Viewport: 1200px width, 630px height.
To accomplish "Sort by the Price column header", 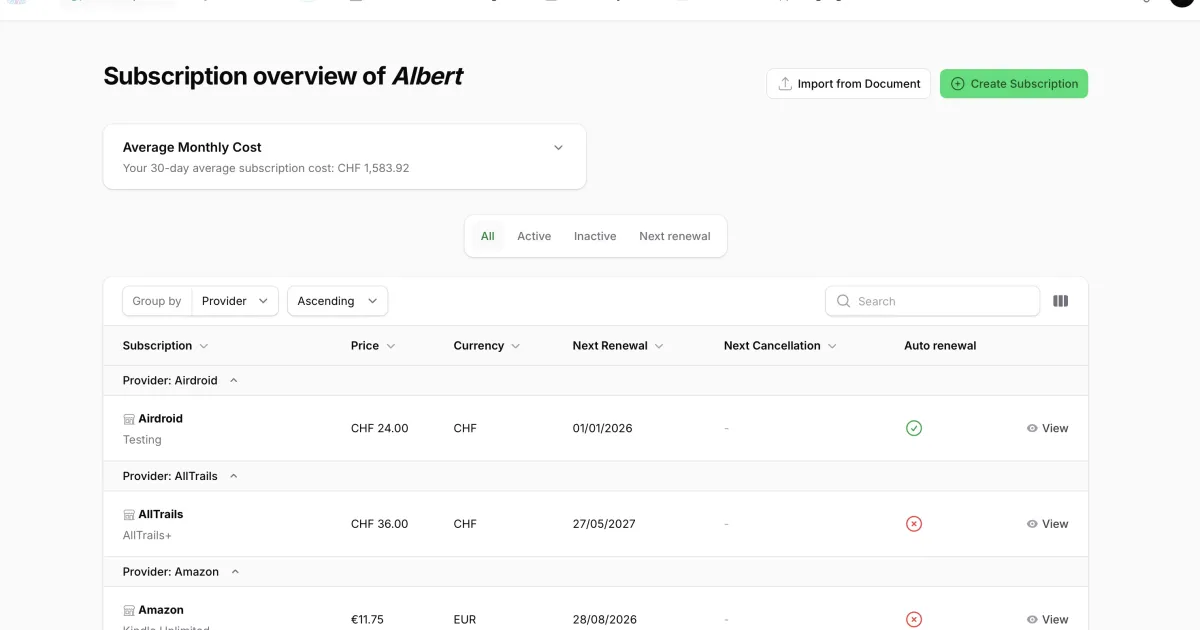I will [373, 346].
